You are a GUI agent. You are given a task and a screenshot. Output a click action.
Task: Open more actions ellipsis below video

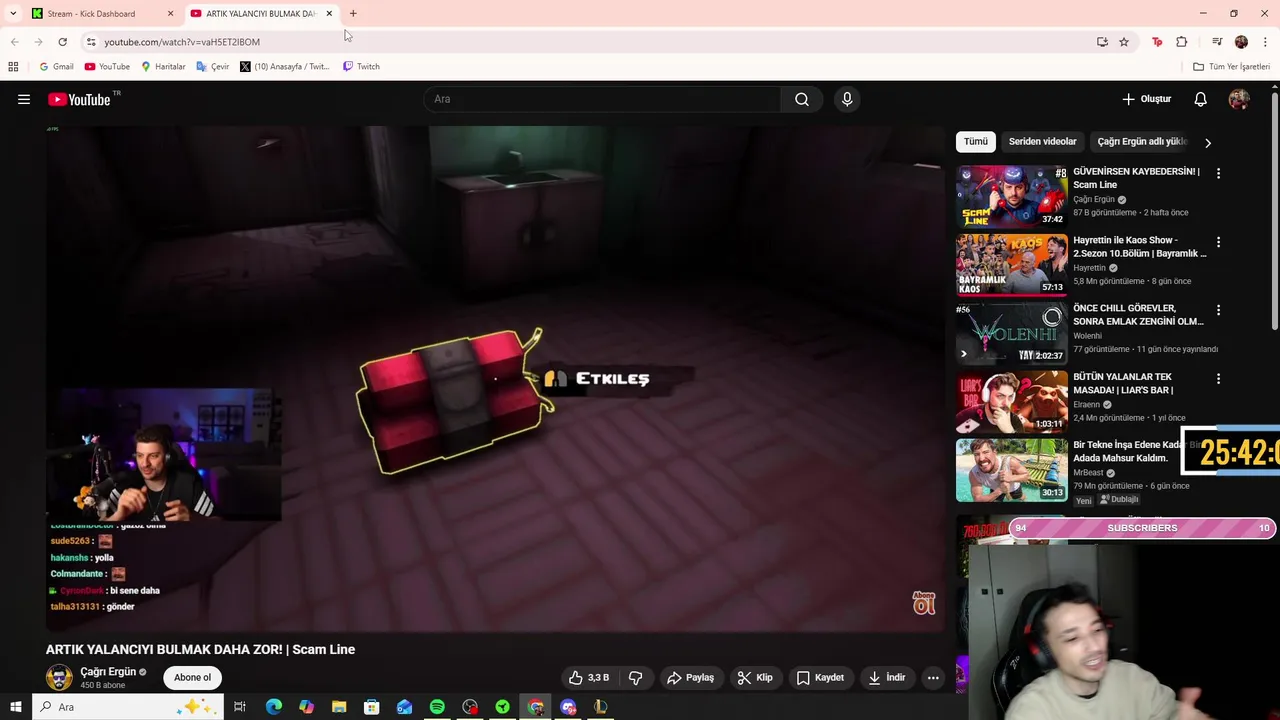click(x=933, y=678)
